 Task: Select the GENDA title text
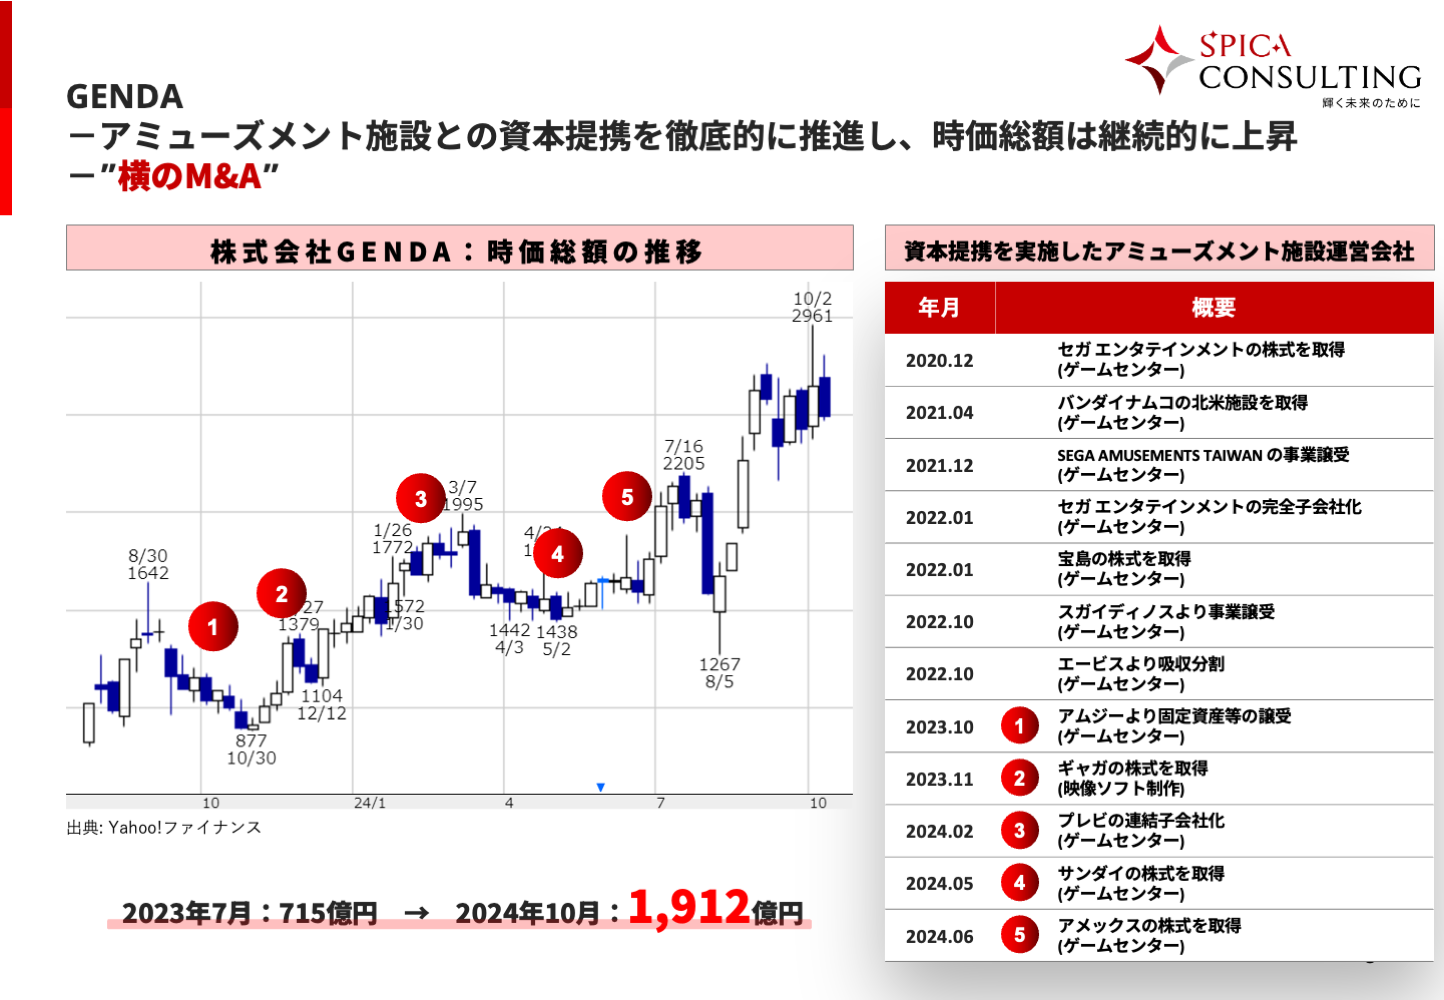125,97
